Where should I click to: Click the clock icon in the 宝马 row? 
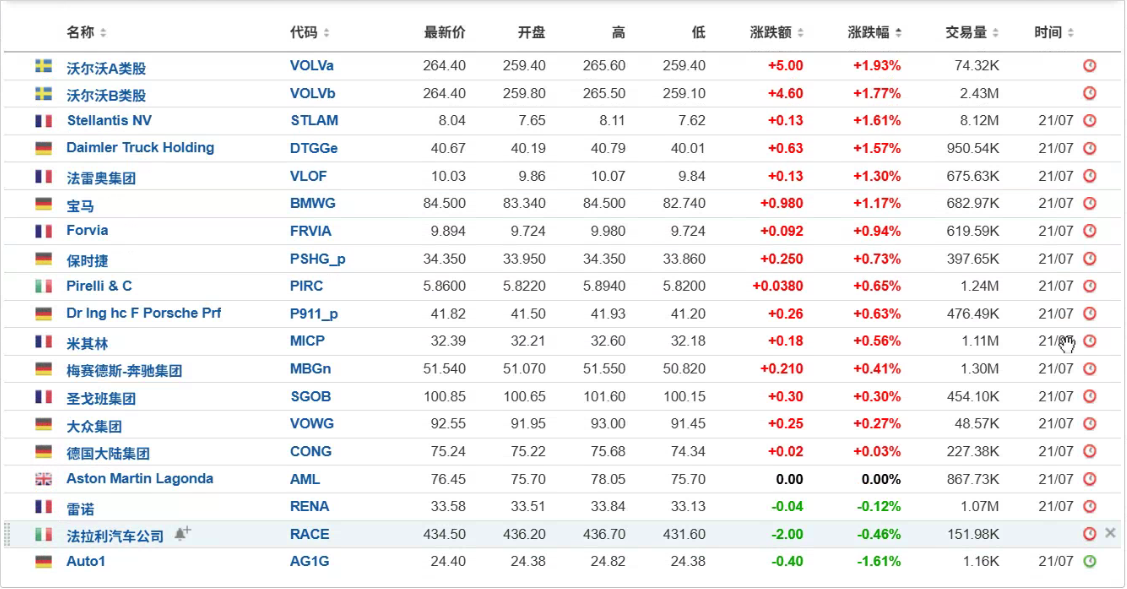click(x=1090, y=204)
